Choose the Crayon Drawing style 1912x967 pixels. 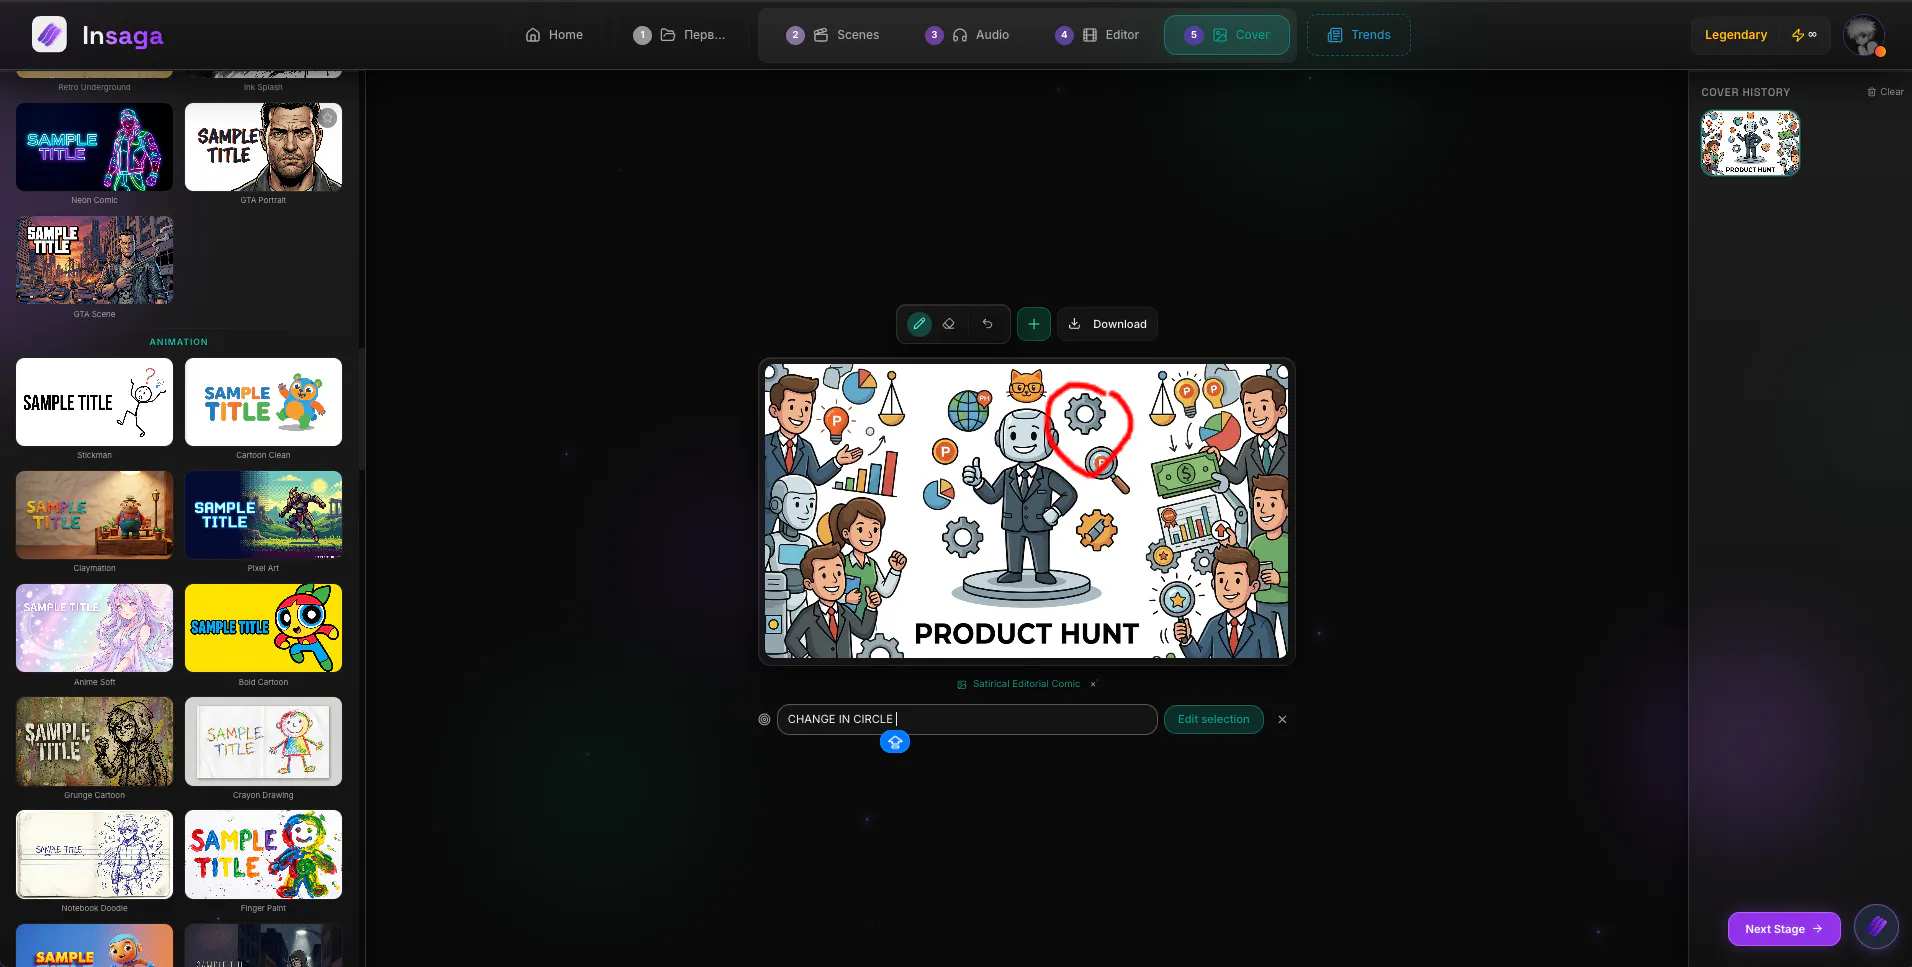point(264,741)
